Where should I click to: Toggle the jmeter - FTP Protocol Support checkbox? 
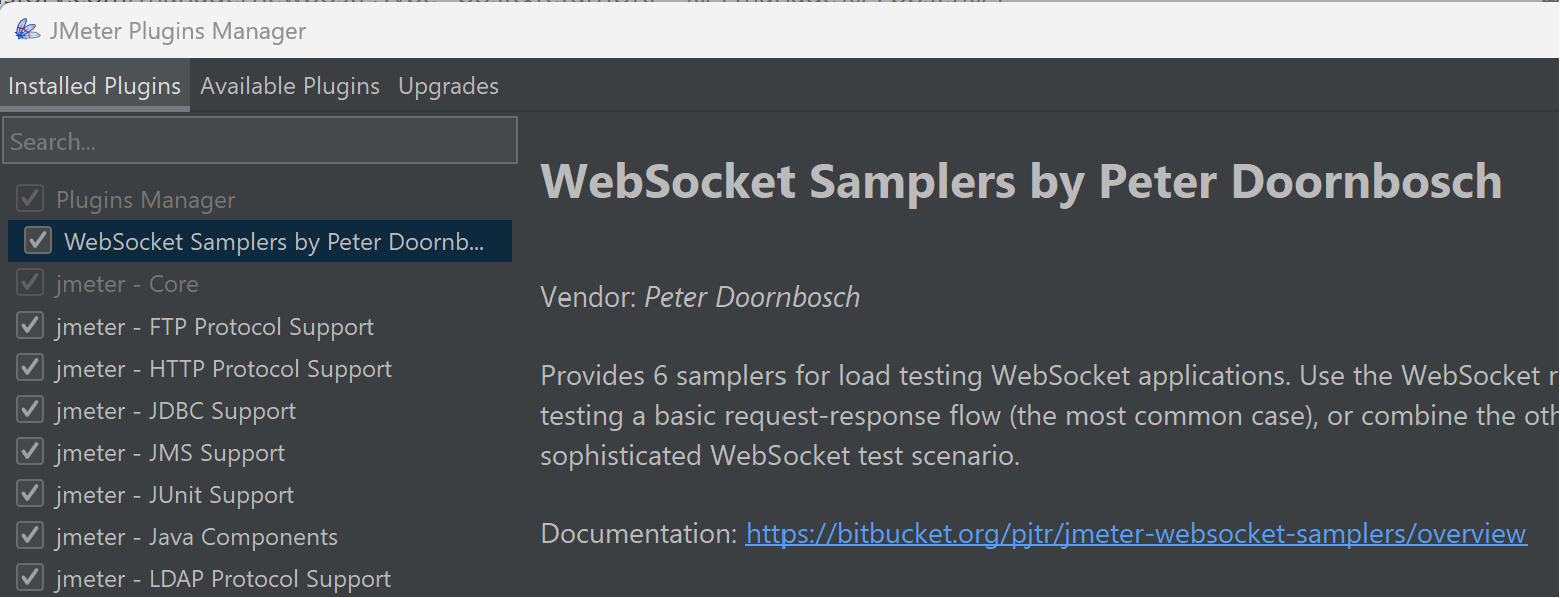pyautogui.click(x=30, y=326)
